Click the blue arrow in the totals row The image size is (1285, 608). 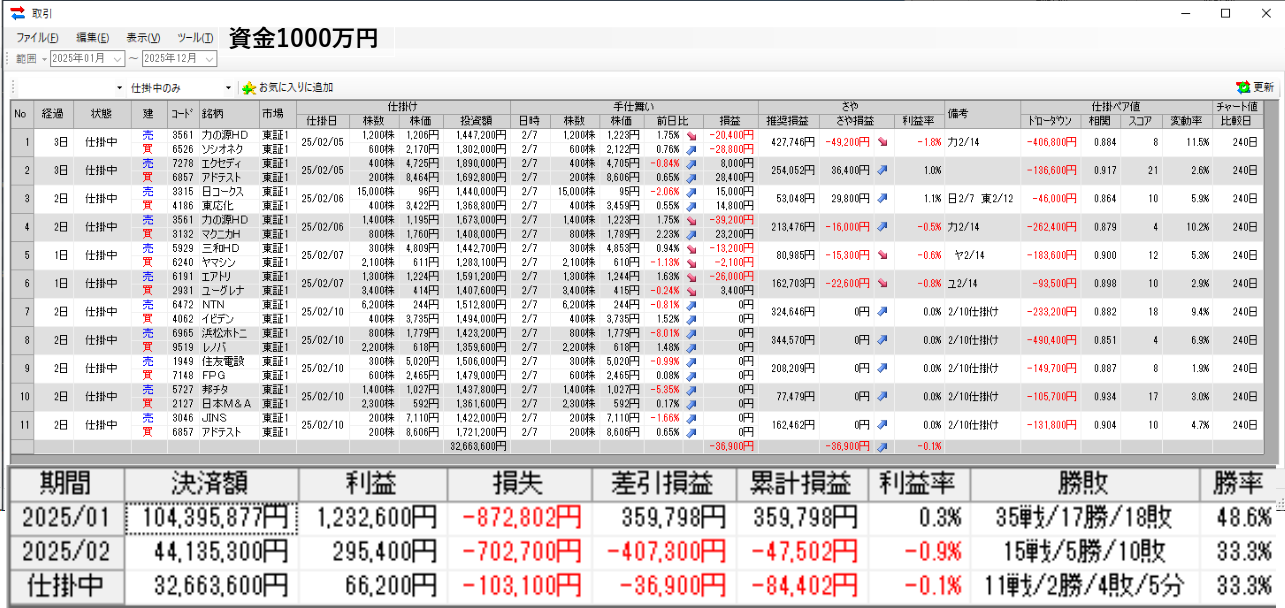click(x=881, y=446)
